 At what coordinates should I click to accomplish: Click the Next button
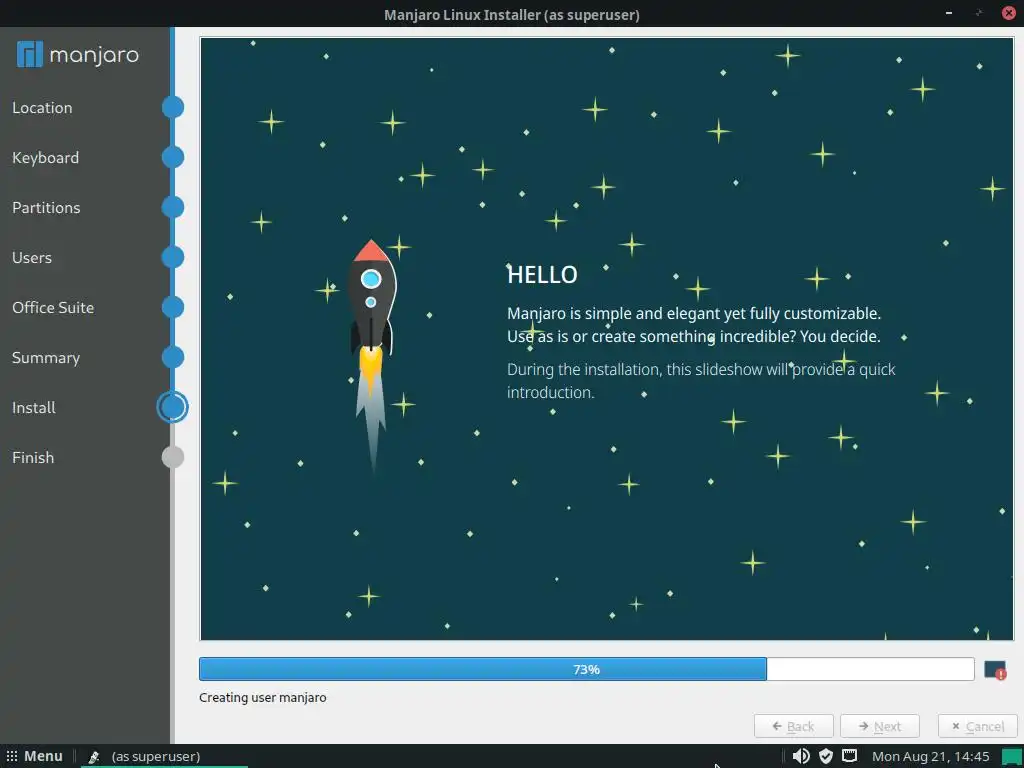[880, 726]
